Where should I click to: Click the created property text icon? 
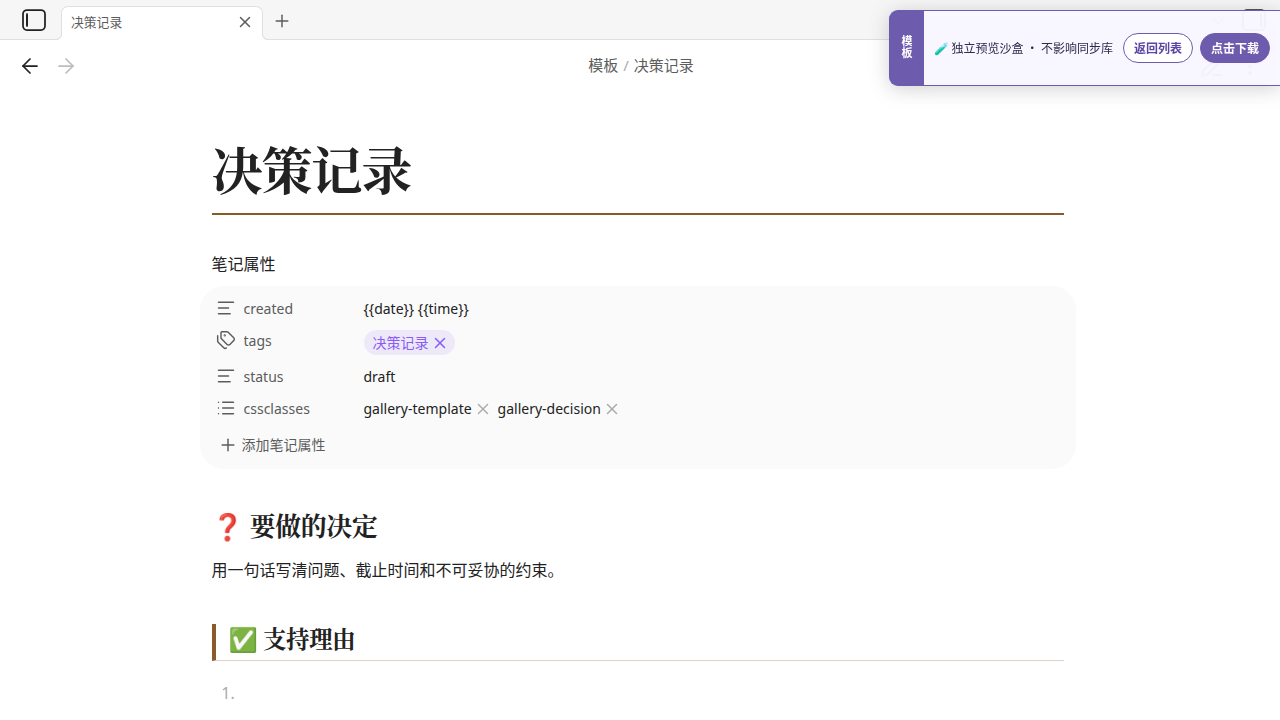coord(226,308)
